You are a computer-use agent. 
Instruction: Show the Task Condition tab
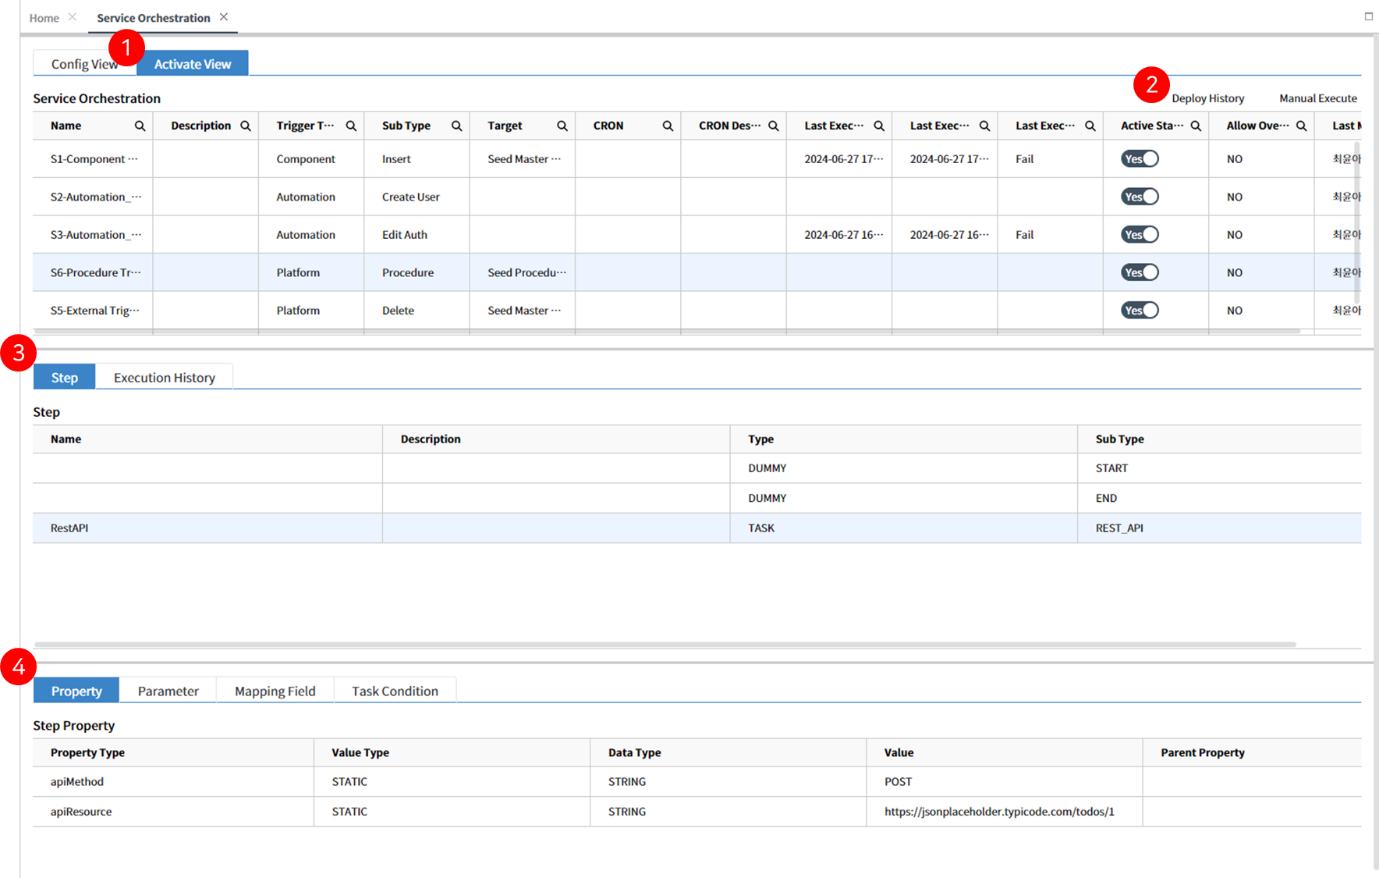[x=395, y=691]
